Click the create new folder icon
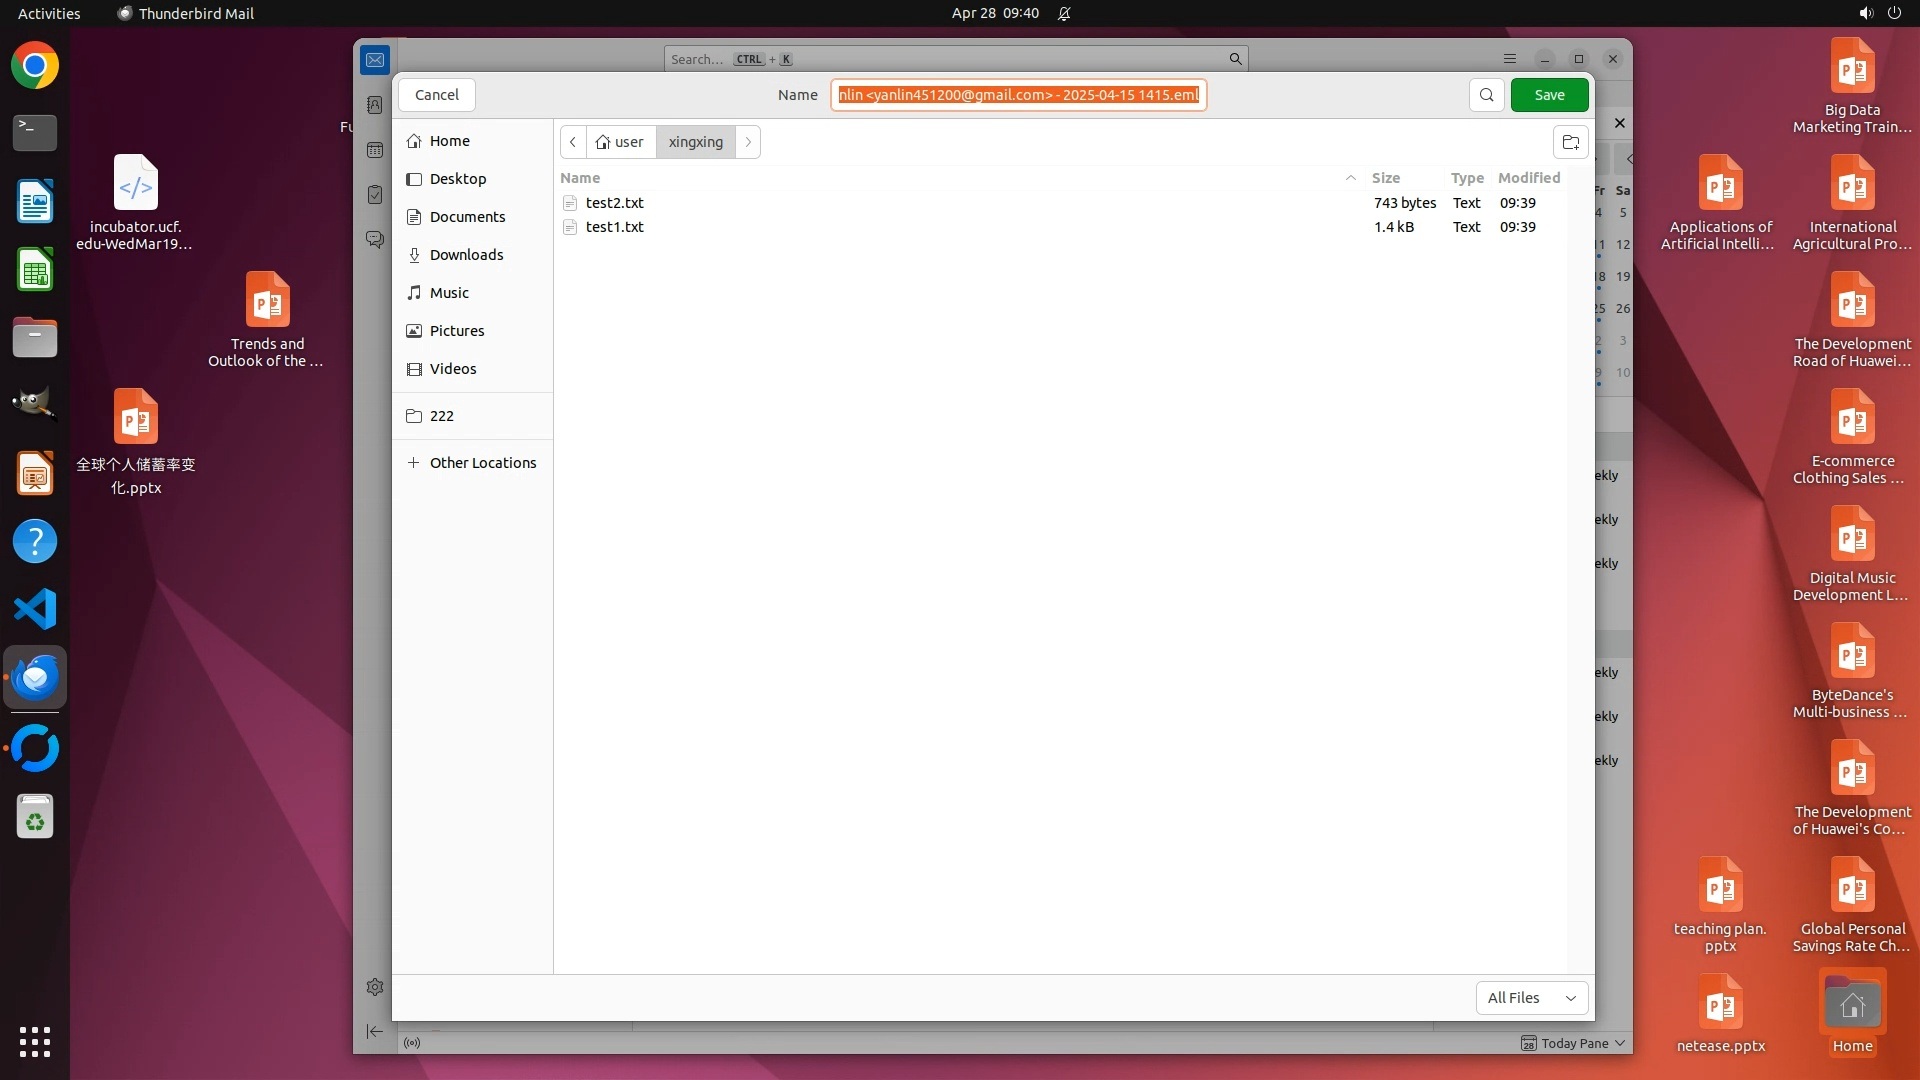1920x1080 pixels. coord(1570,142)
